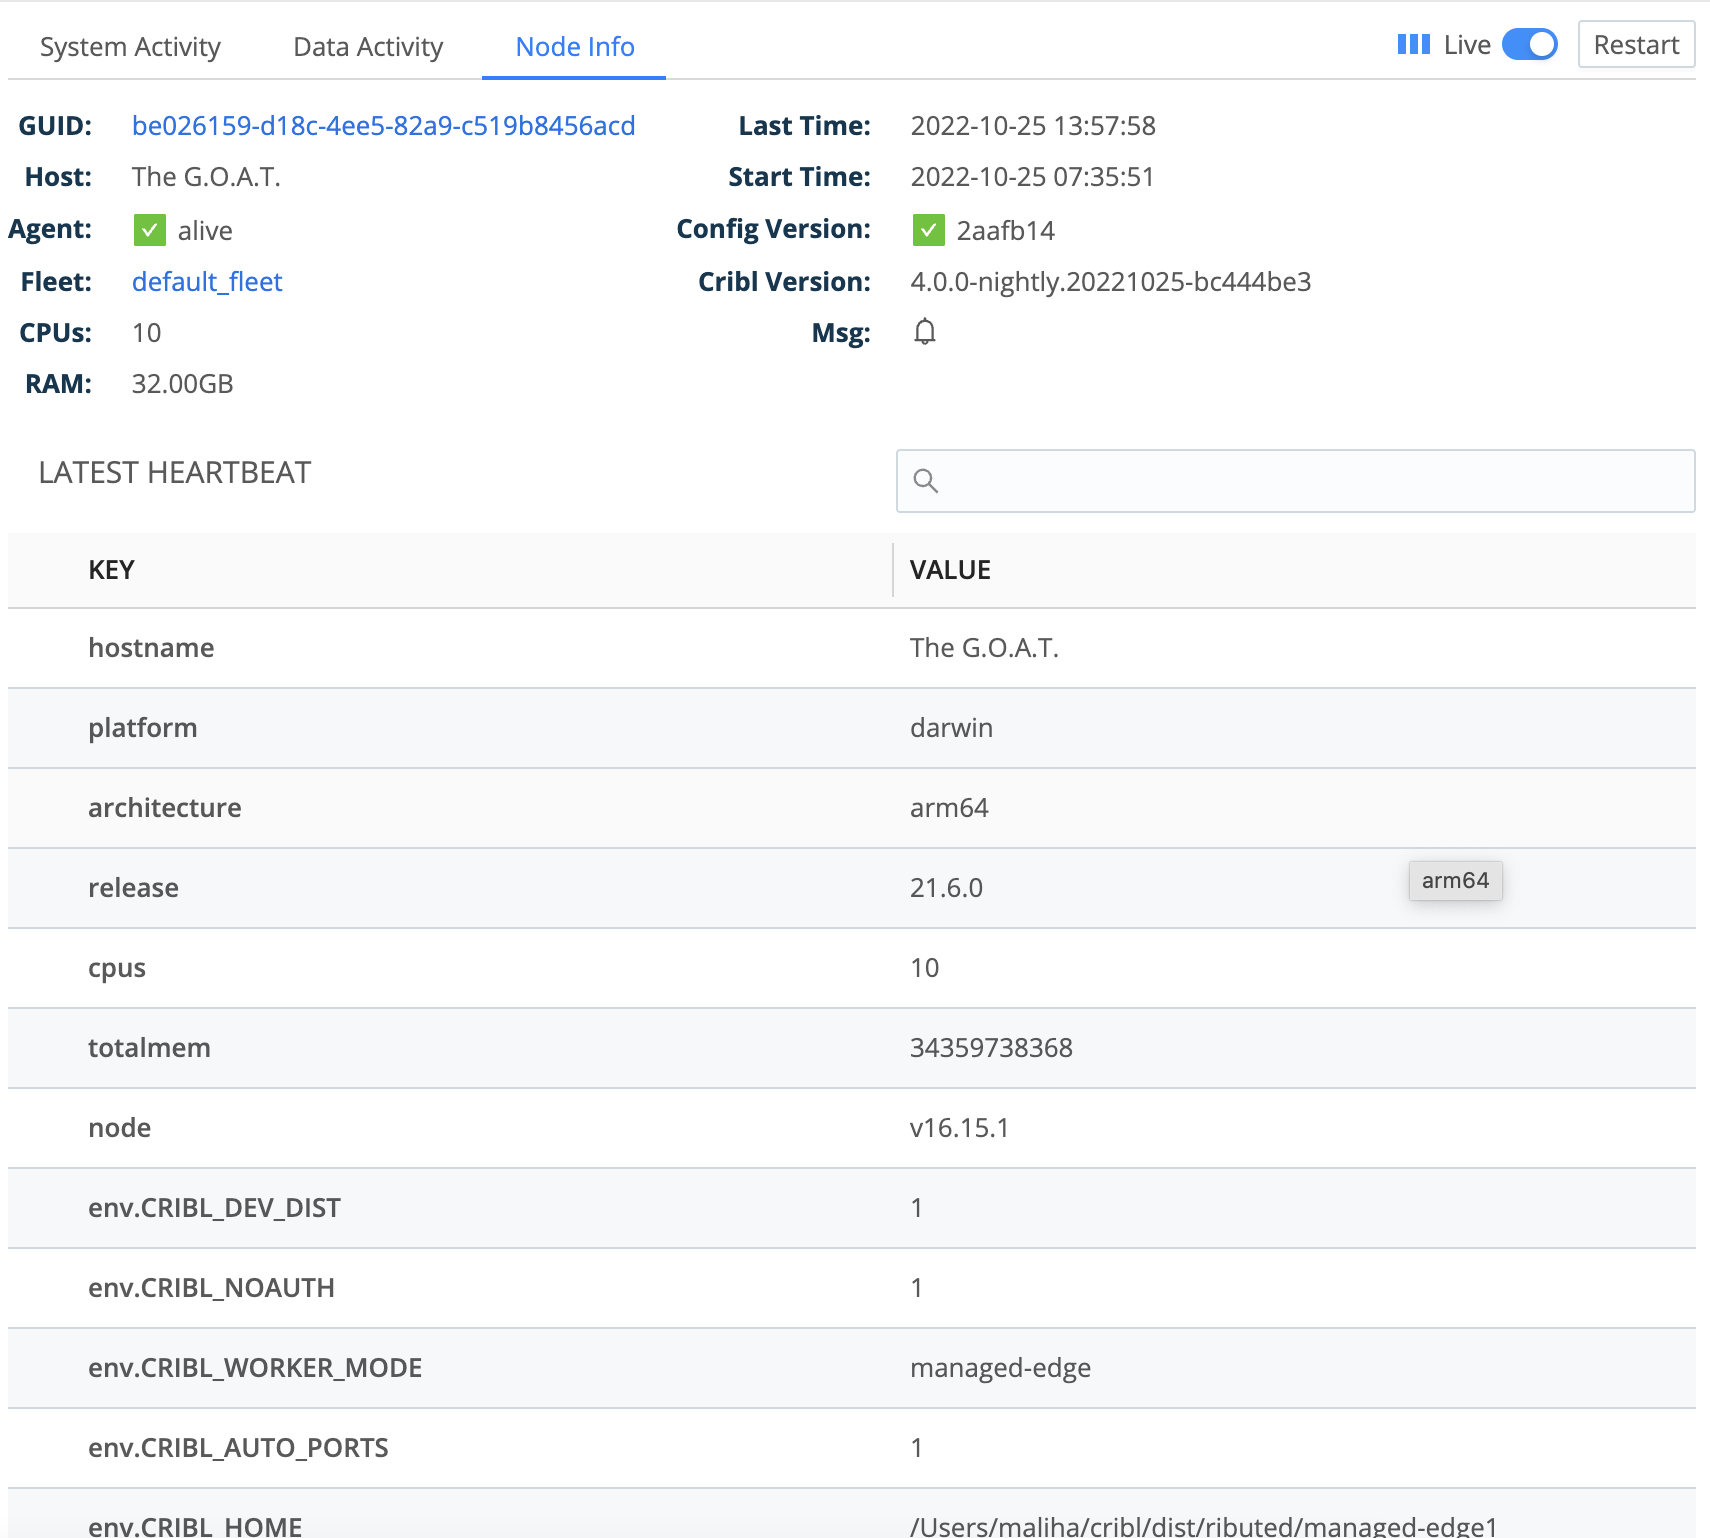1710x1538 pixels.
Task: Disable the Live toggle switch
Action: click(1529, 45)
